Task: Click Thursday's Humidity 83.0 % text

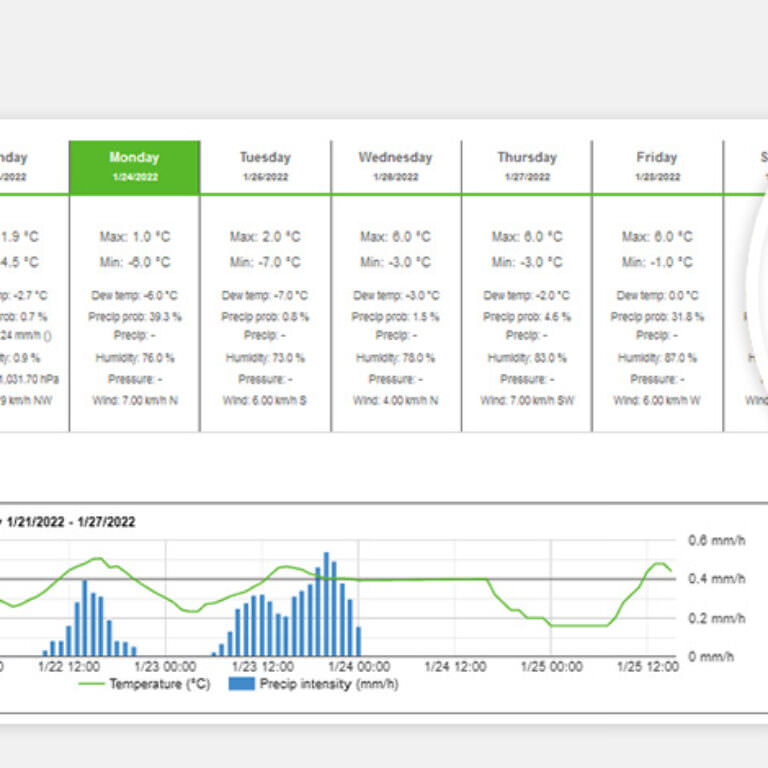Action: click(x=527, y=358)
